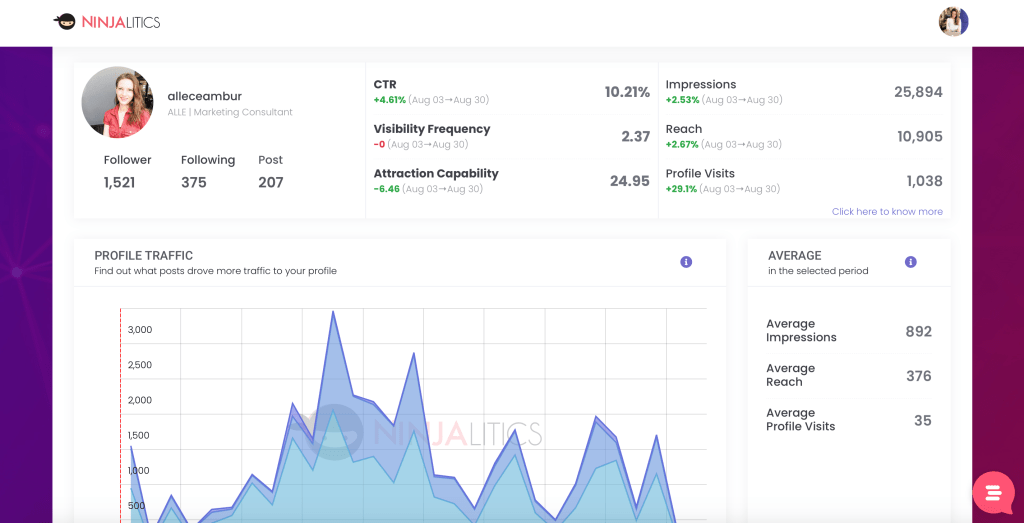Open the pink chat support bubble
Image resolution: width=1024 pixels, height=523 pixels.
coord(993,492)
